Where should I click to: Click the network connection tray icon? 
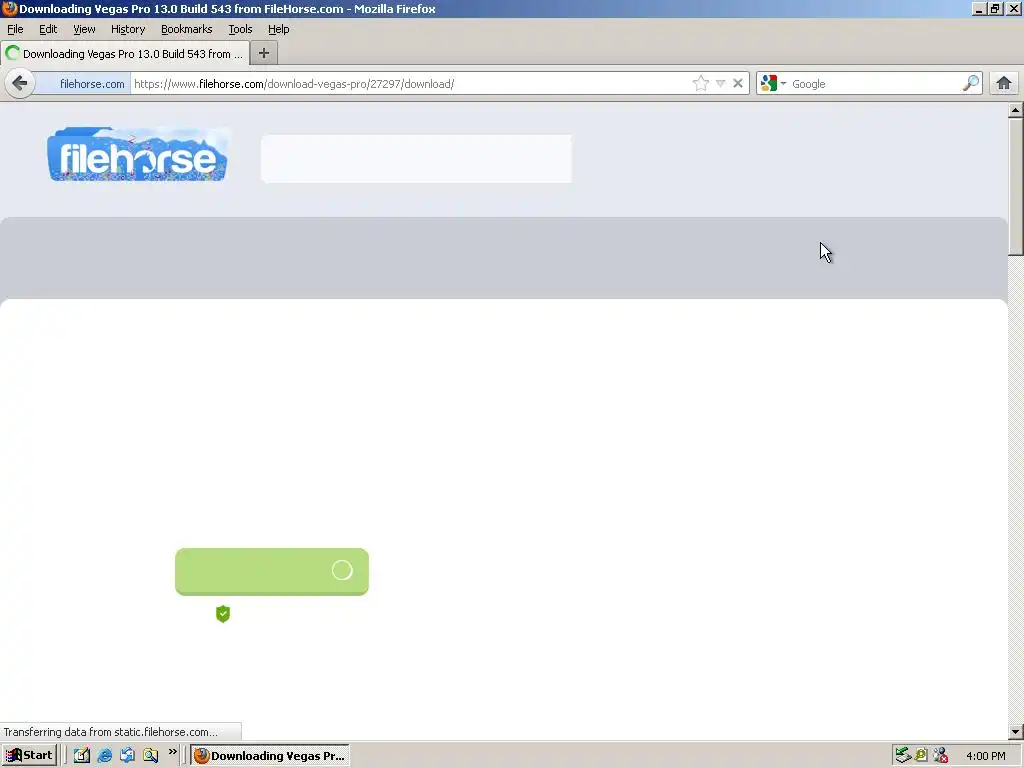940,756
